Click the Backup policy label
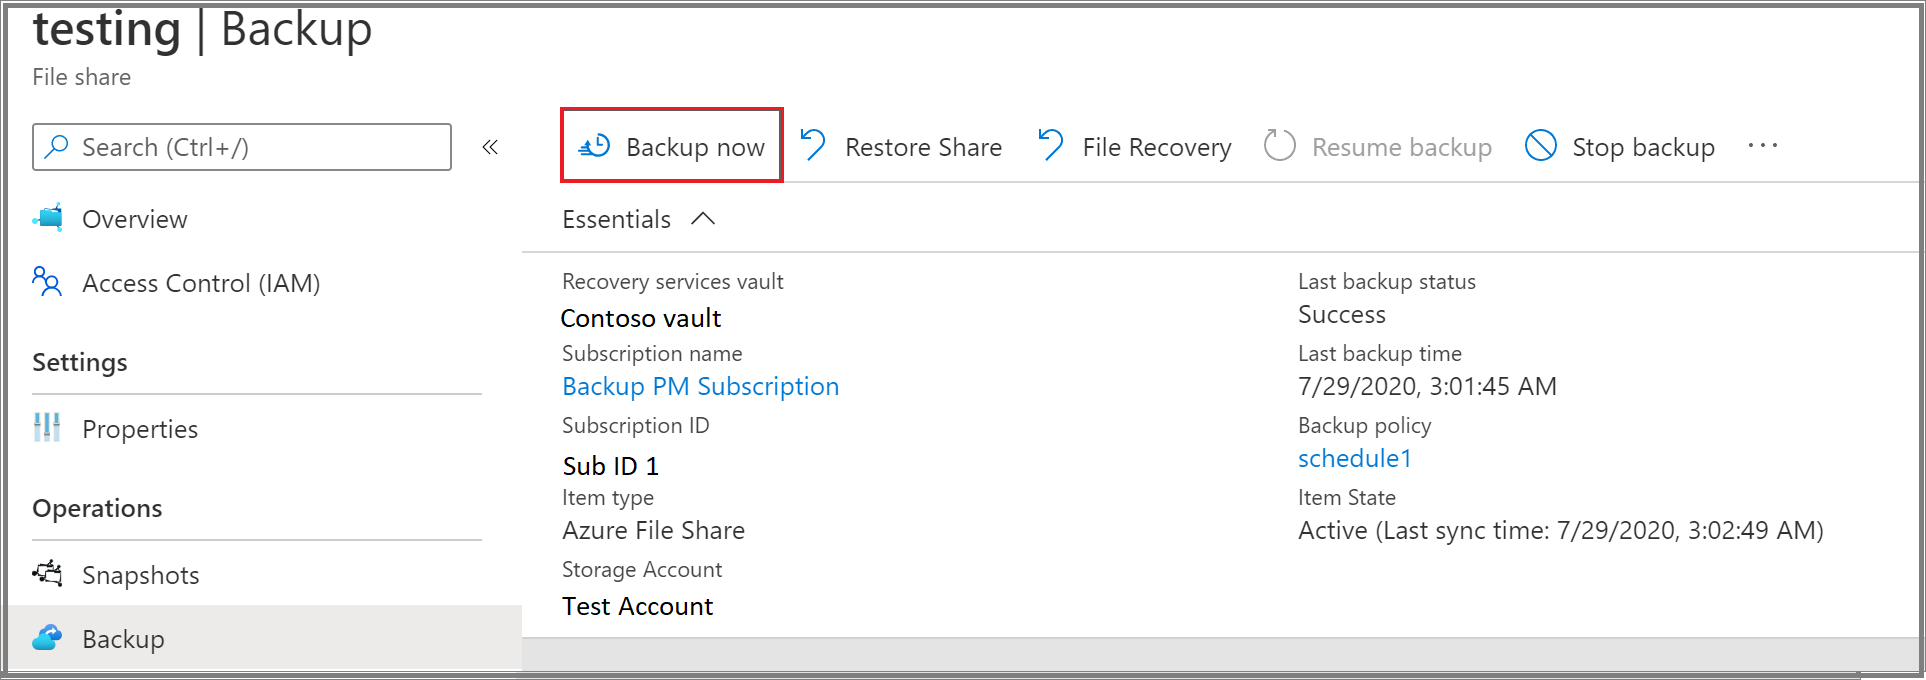Screen dimensions: 1926x680 [1364, 425]
